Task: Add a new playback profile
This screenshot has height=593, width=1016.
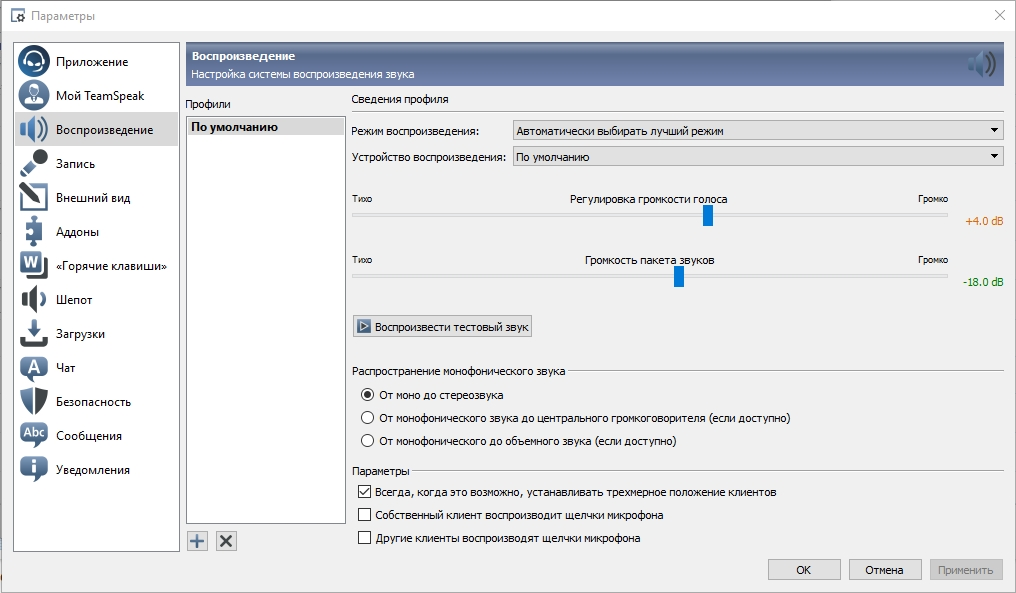Action: [x=197, y=541]
